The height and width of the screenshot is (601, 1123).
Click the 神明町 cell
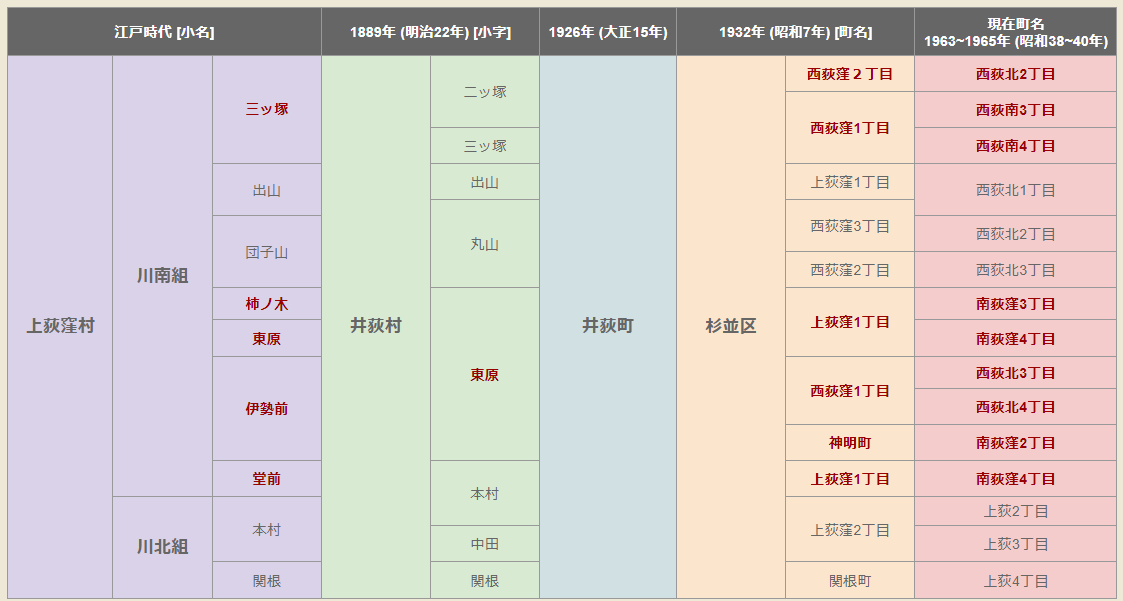click(850, 443)
